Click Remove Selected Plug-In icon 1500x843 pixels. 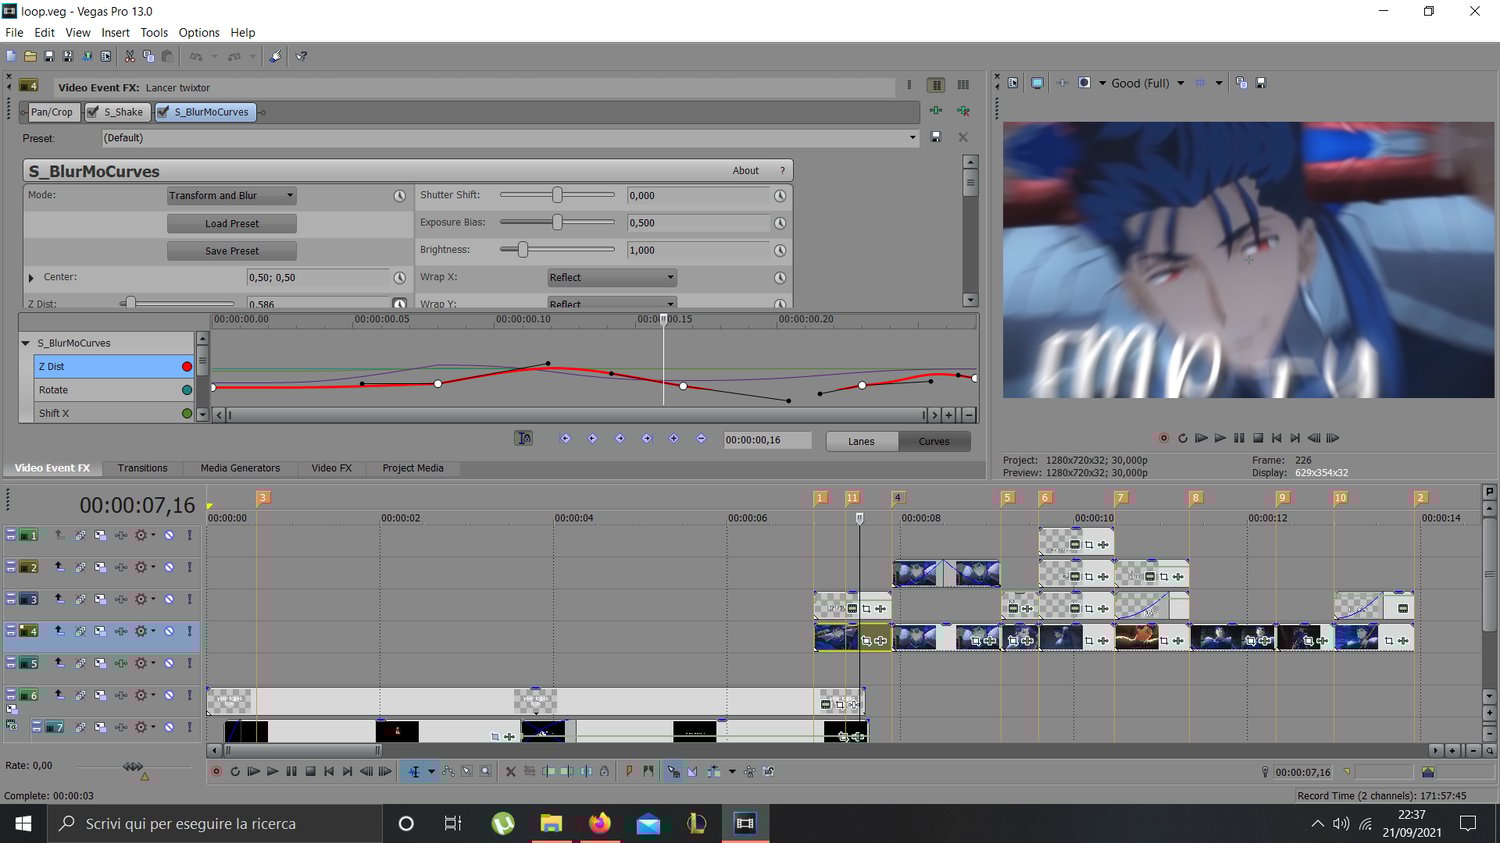pos(963,111)
